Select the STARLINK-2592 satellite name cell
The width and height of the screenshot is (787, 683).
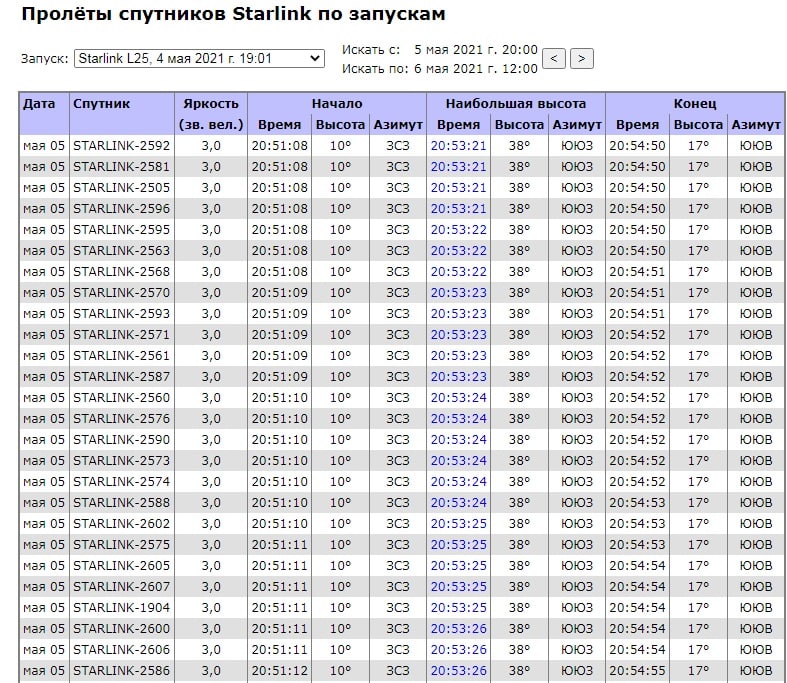[x=121, y=146]
